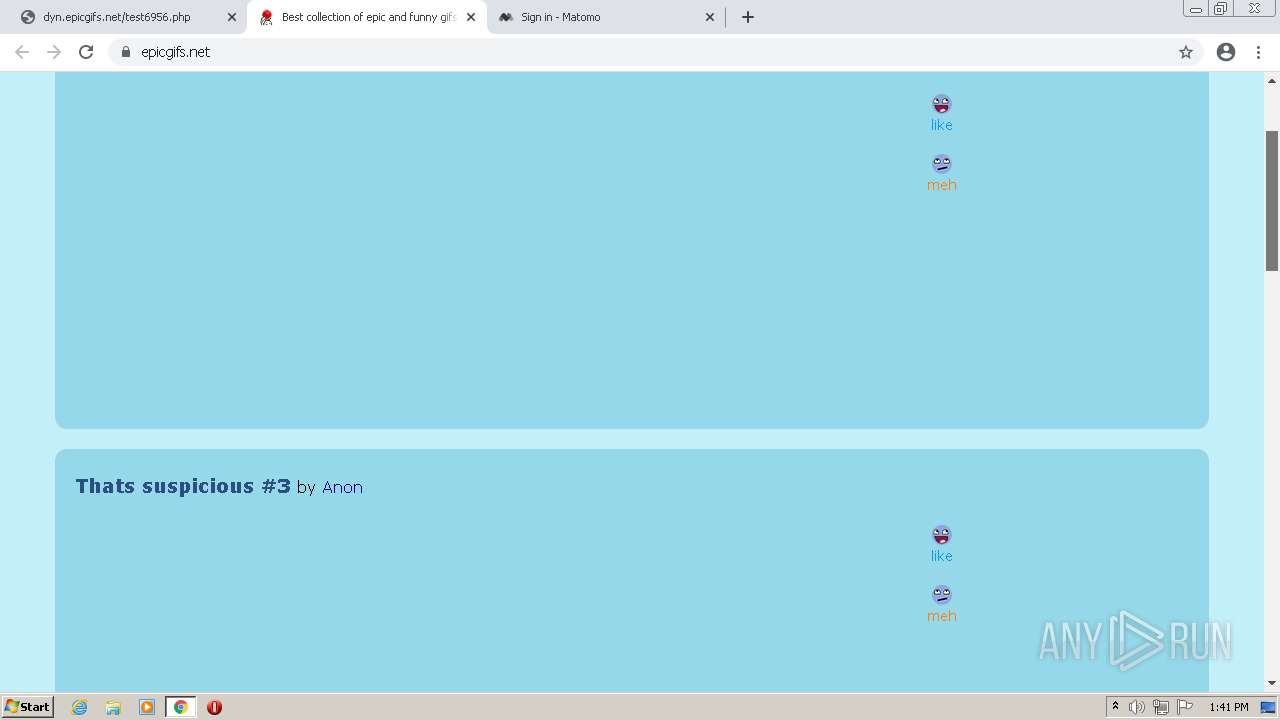Open Windows Explorer folder from the taskbar
Screen dimensions: 1280x720
pos(113,707)
